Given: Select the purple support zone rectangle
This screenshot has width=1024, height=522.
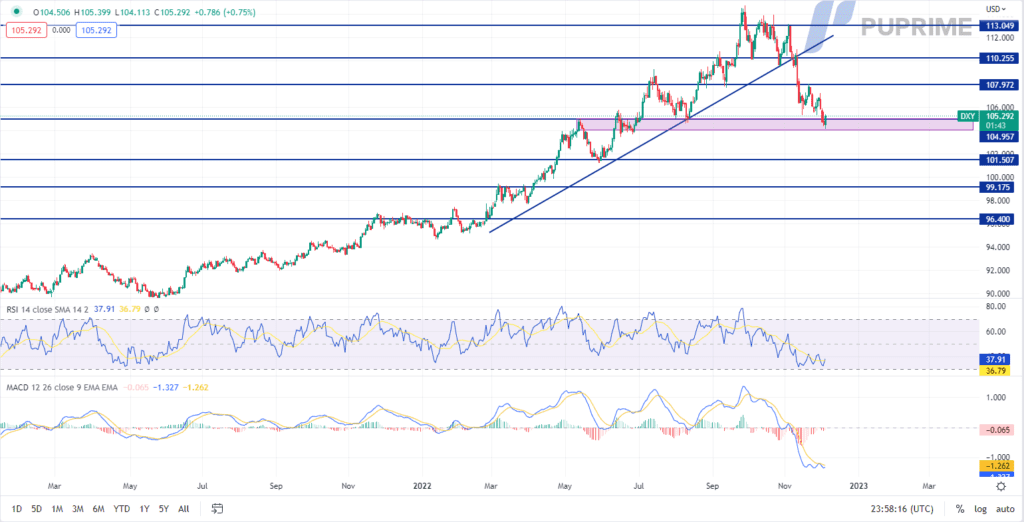Looking at the screenshot, I should click(775, 124).
